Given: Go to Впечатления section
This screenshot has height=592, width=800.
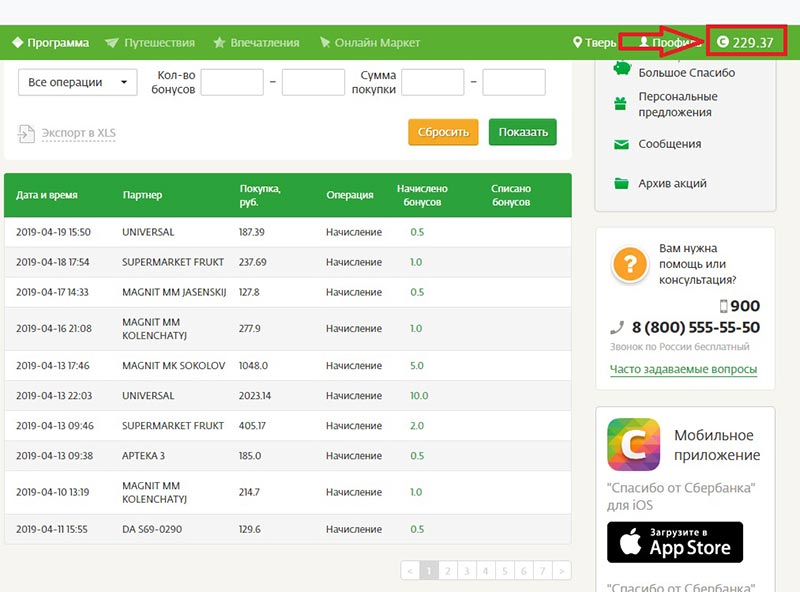Looking at the screenshot, I should pos(256,43).
